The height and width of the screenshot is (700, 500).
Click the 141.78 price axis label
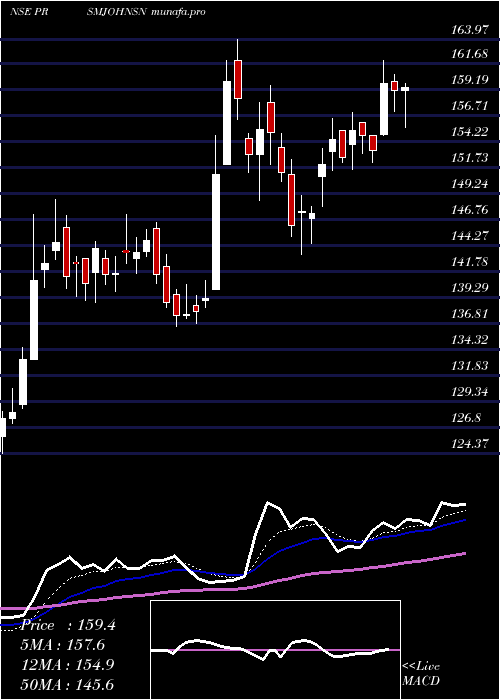(469, 261)
